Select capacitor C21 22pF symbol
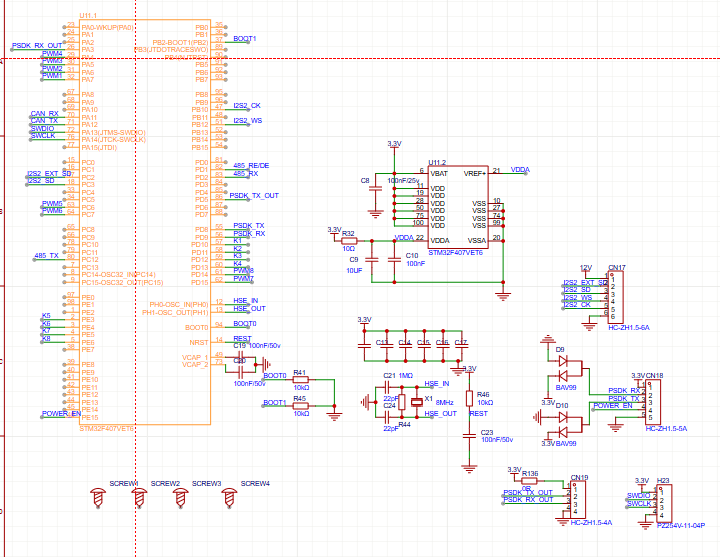Screen dimensions: 720x557 pyautogui.click(x=387, y=387)
